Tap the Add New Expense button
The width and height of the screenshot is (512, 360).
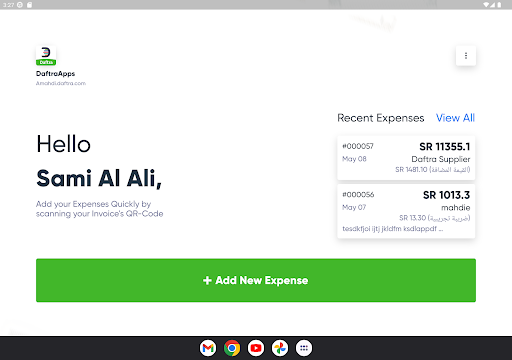256,280
